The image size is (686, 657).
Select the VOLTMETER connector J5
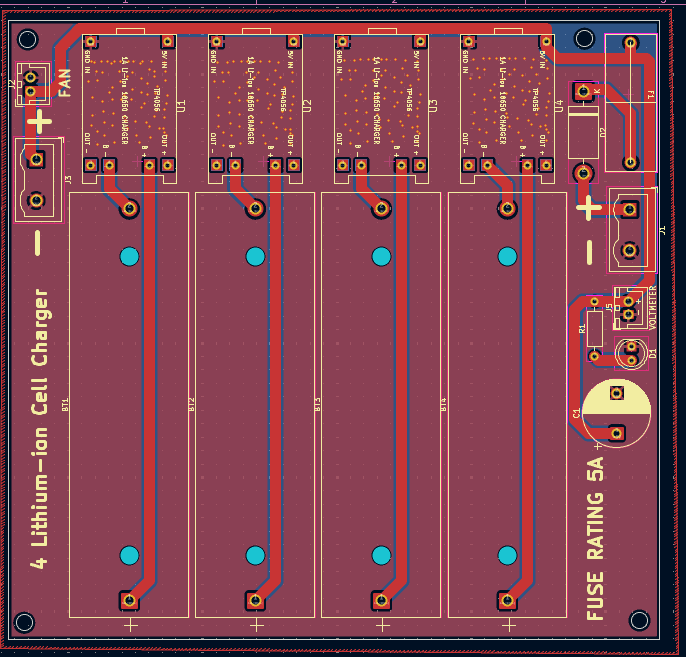tap(629, 307)
